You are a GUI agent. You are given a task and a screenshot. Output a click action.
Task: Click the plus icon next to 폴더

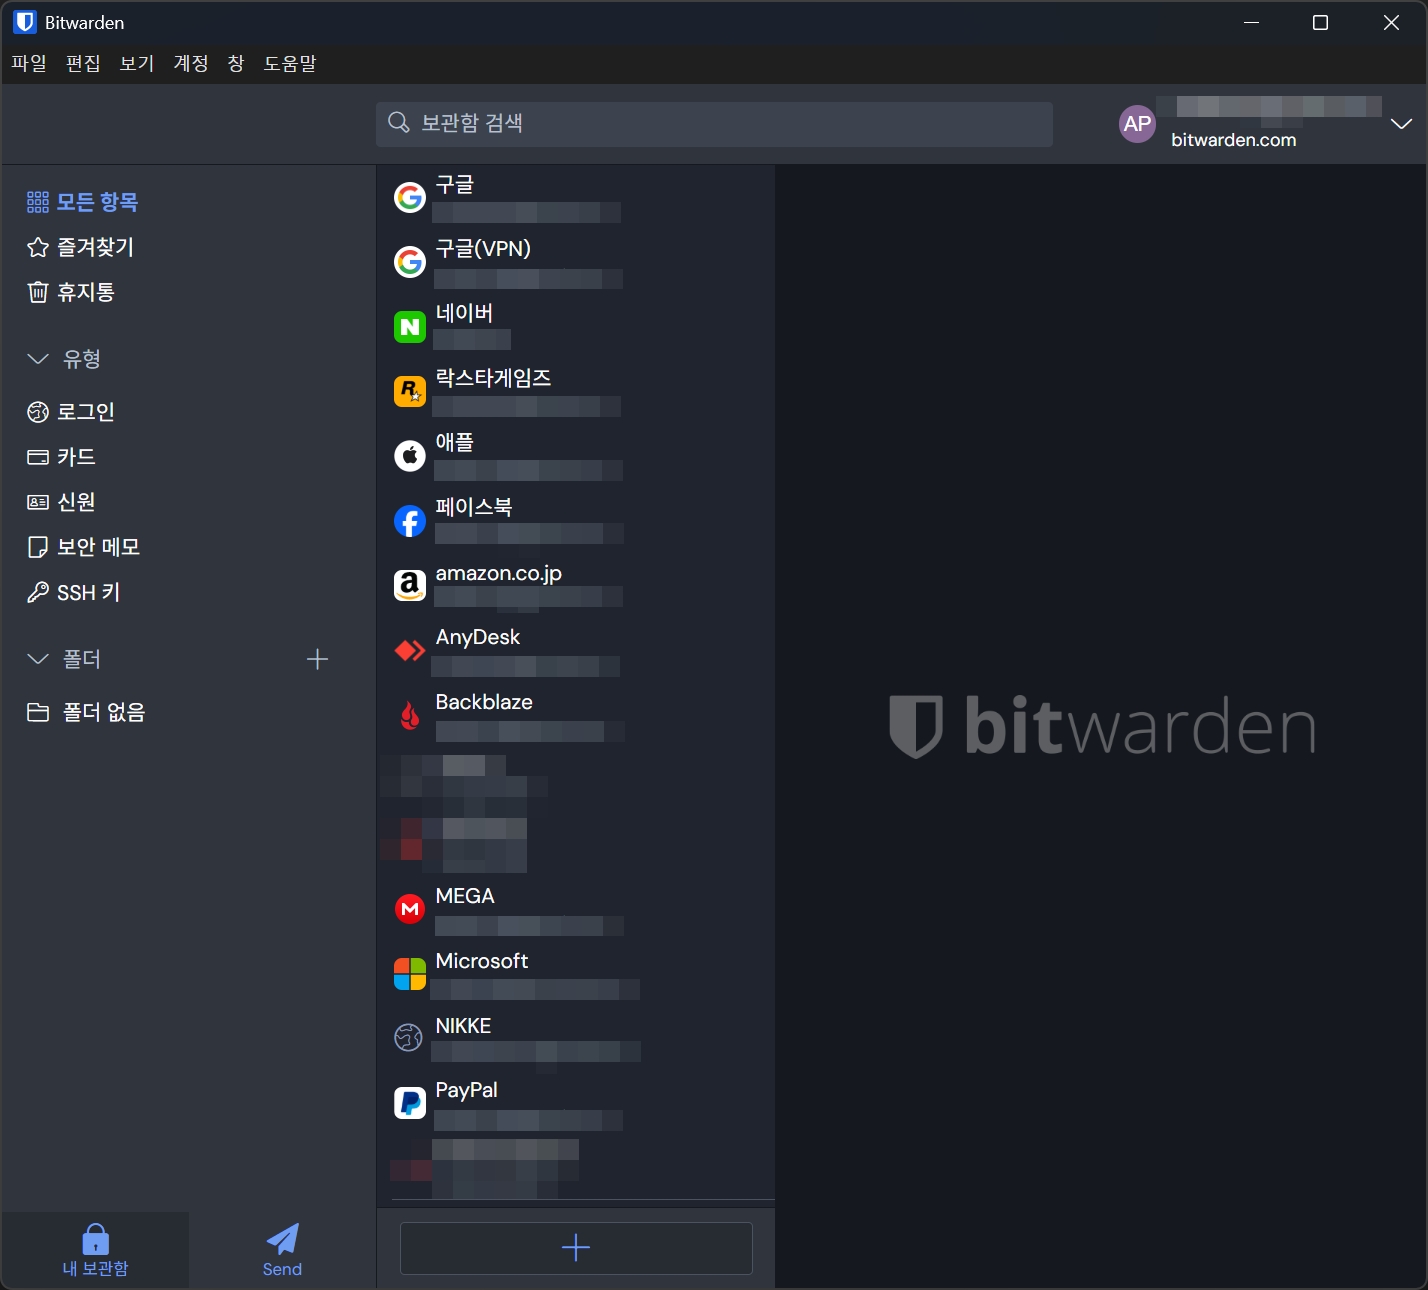pyautogui.click(x=317, y=659)
